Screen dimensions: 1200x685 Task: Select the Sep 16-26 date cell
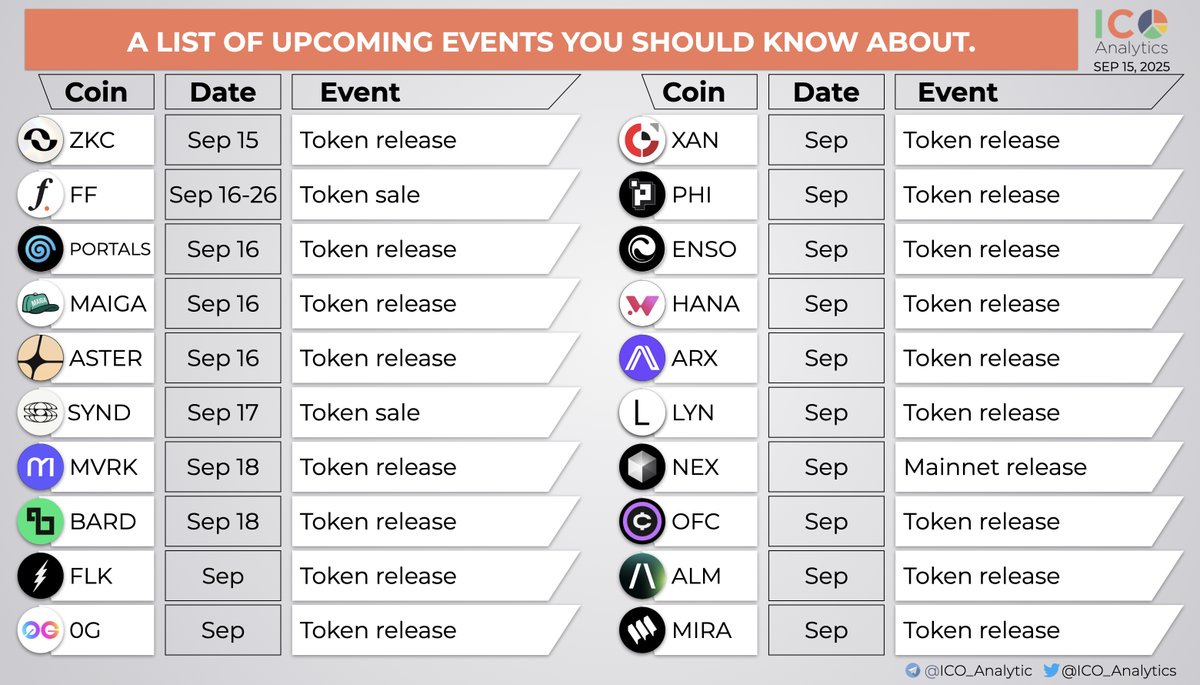point(222,195)
